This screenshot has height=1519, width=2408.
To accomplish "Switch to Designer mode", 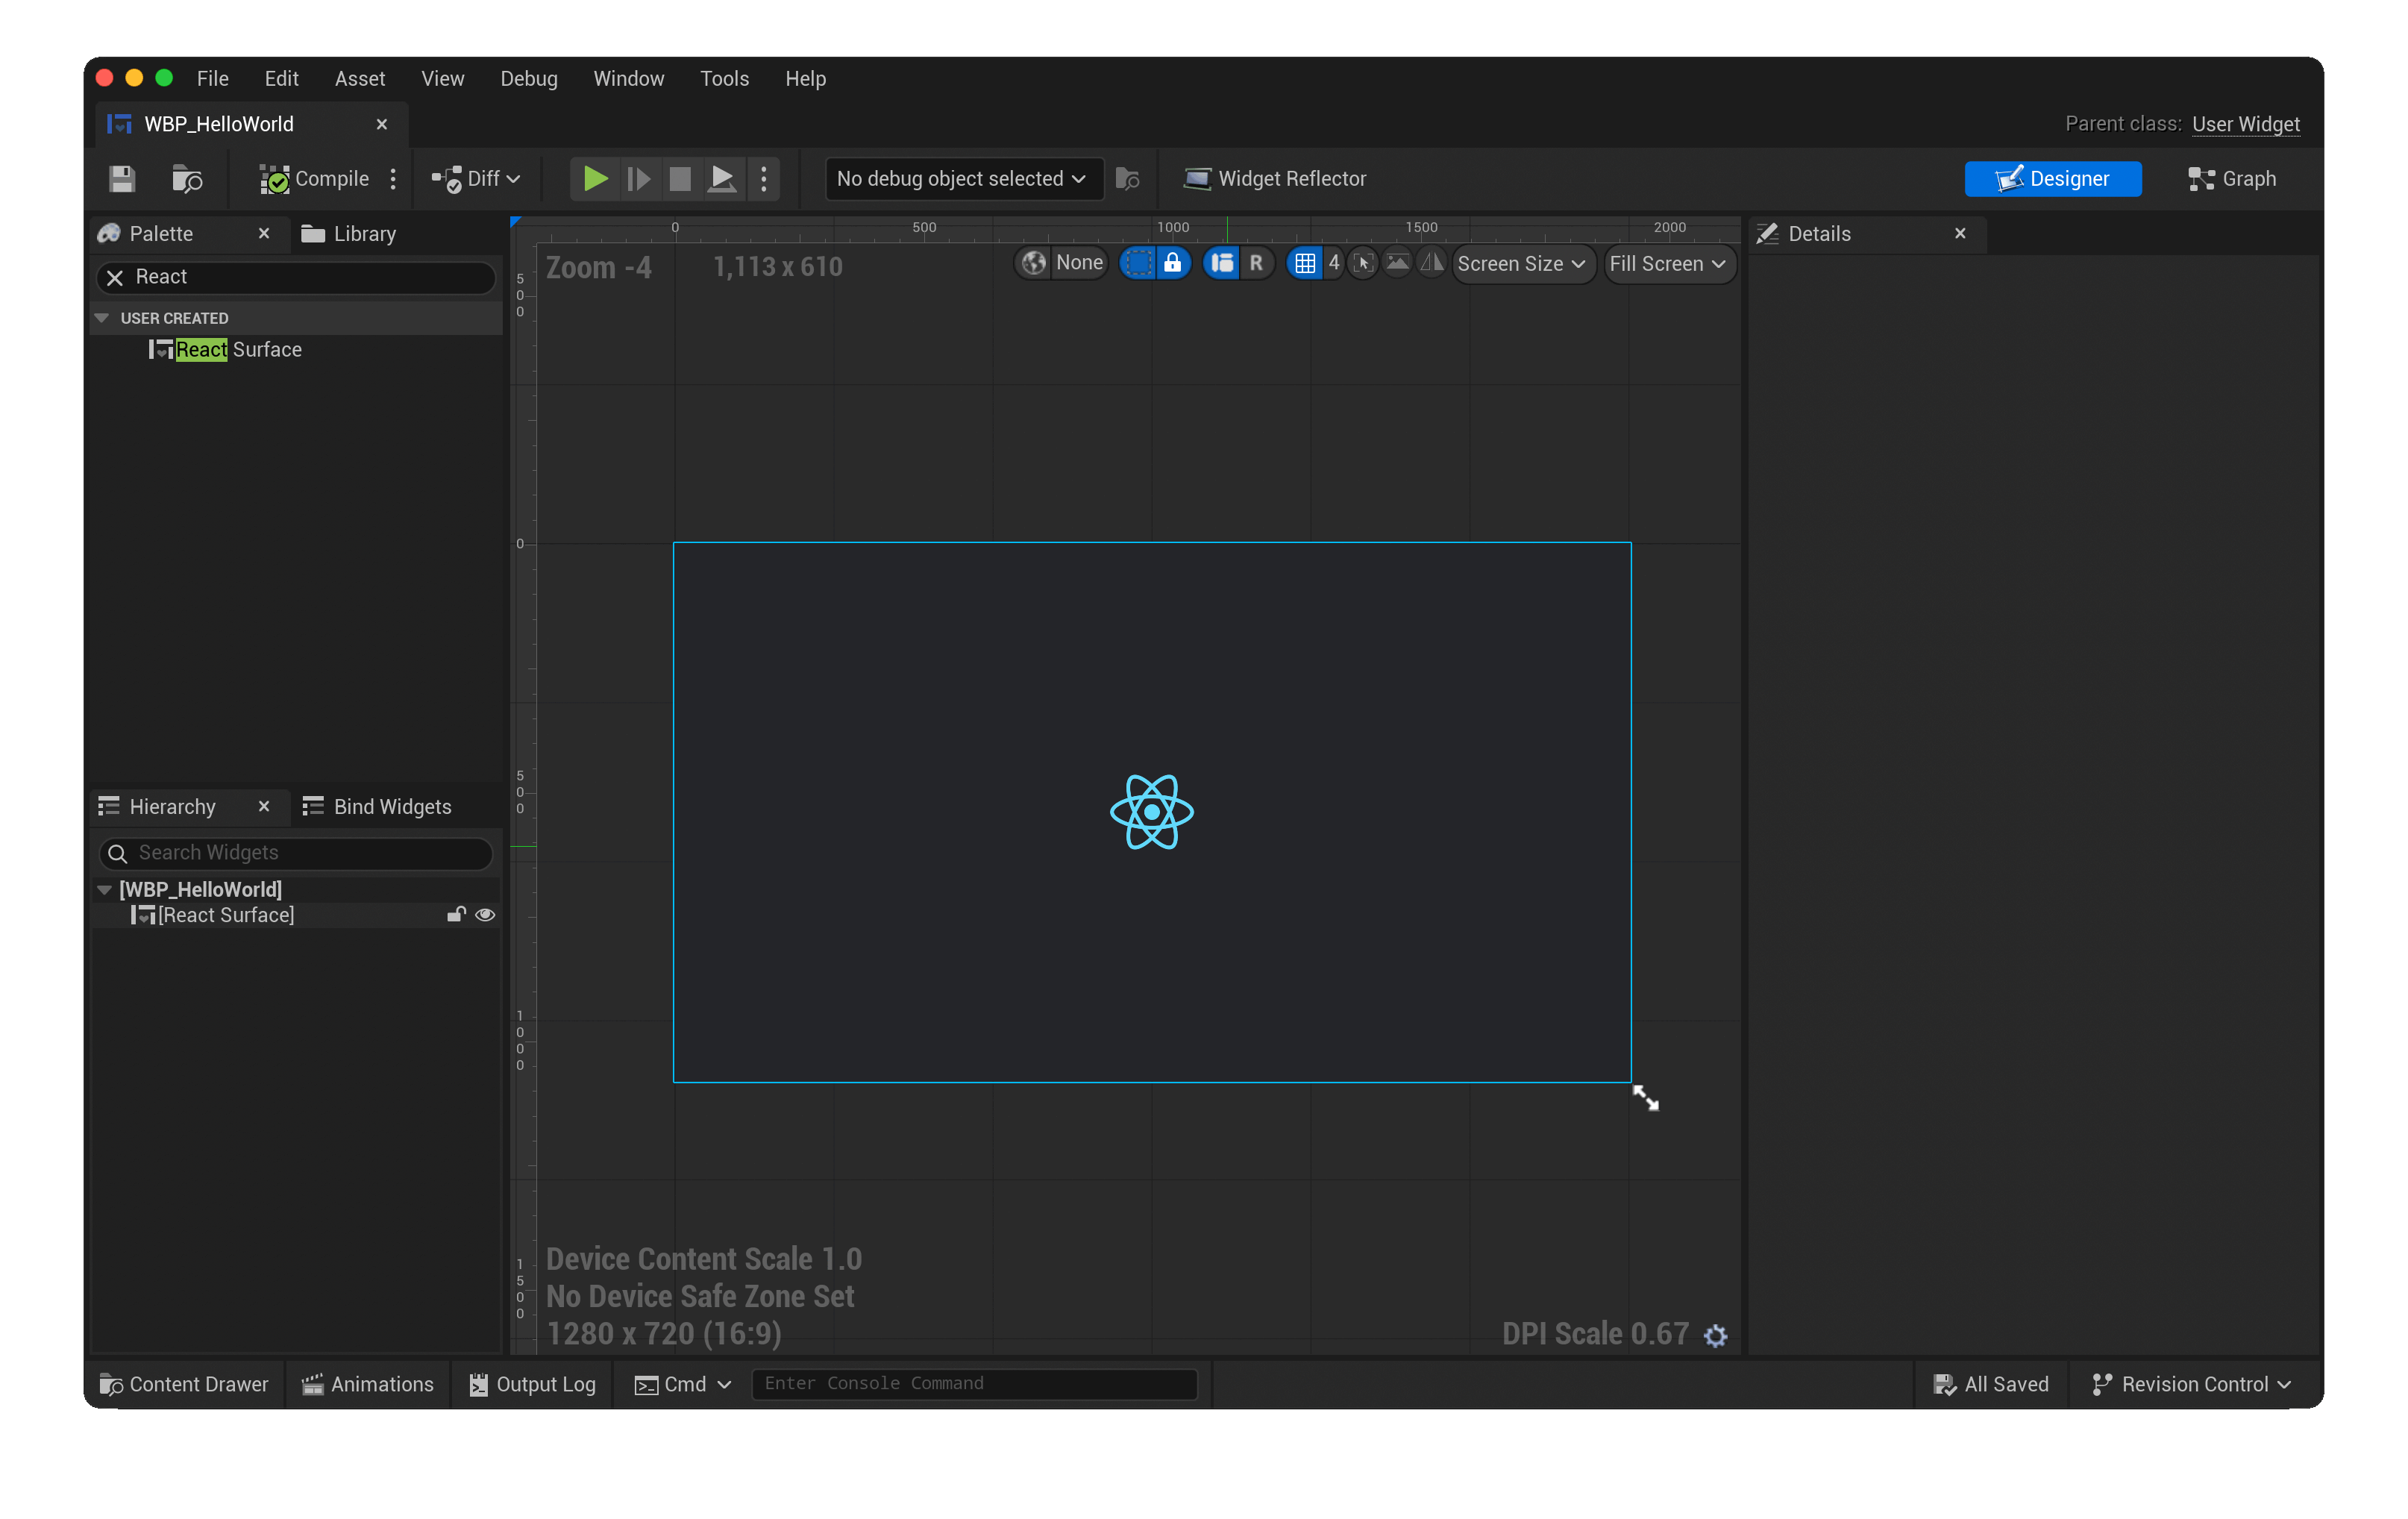I will 2053,178.
